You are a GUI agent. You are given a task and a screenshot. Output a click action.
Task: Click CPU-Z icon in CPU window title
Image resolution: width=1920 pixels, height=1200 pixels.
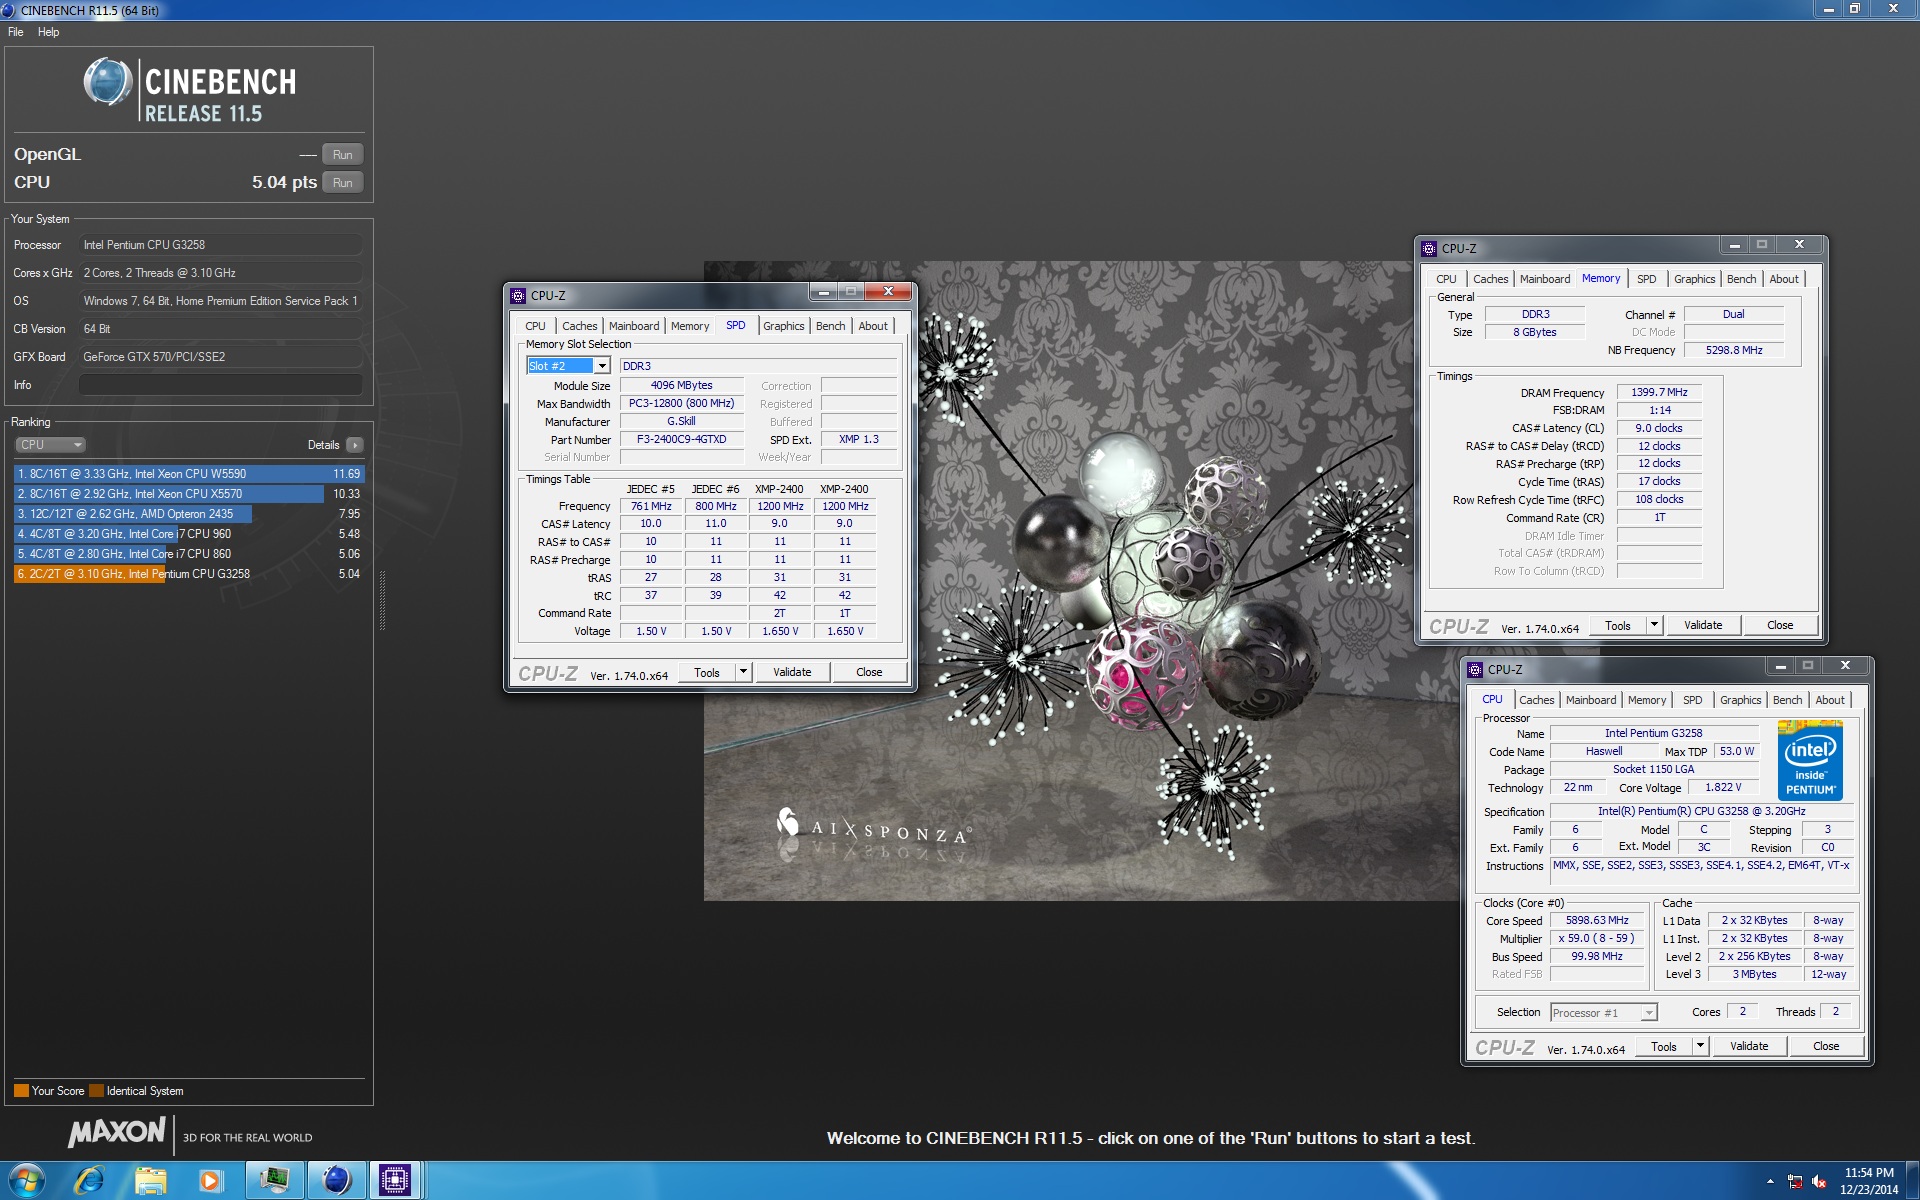(1475, 670)
